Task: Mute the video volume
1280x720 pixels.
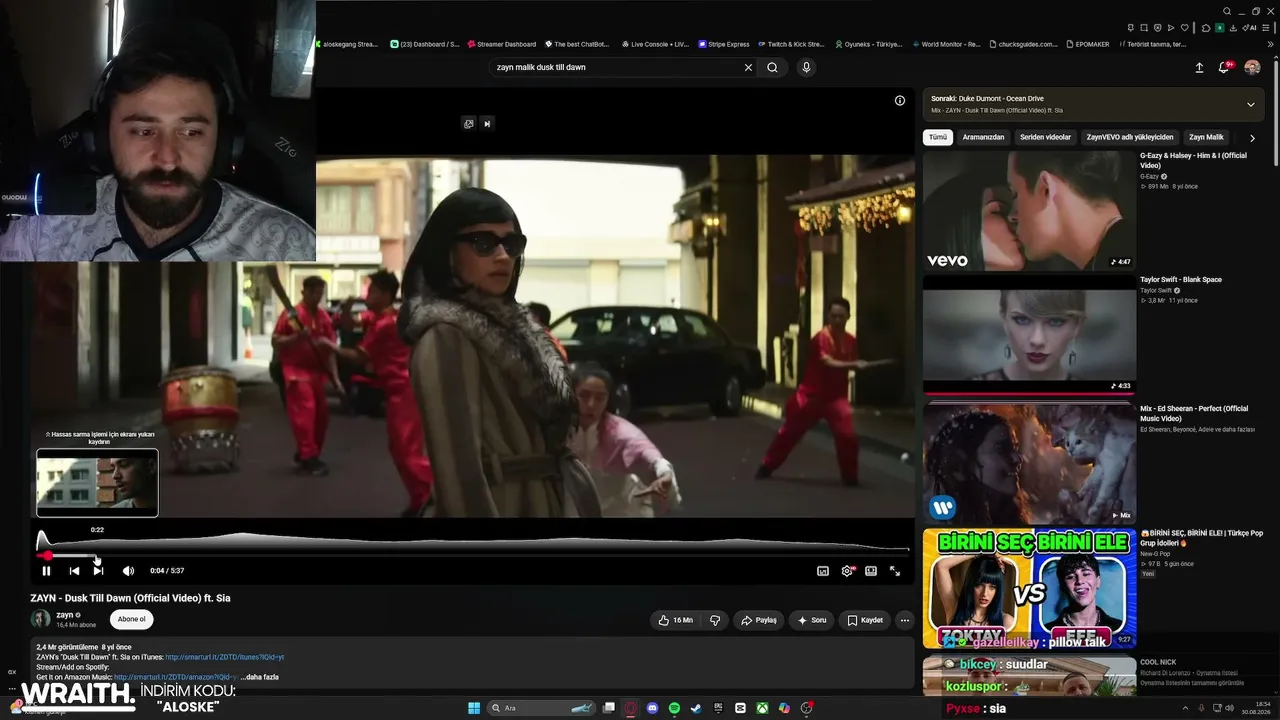Action: [128, 571]
